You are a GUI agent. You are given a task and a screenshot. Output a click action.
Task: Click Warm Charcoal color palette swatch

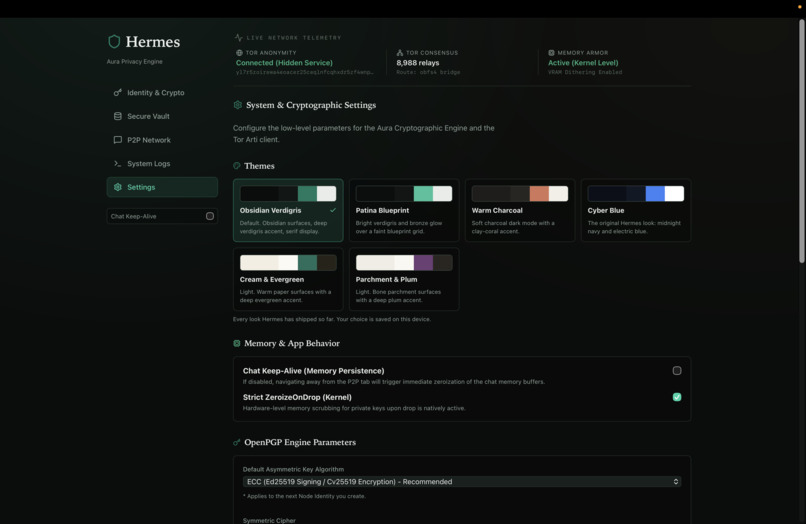pyautogui.click(x=520, y=194)
